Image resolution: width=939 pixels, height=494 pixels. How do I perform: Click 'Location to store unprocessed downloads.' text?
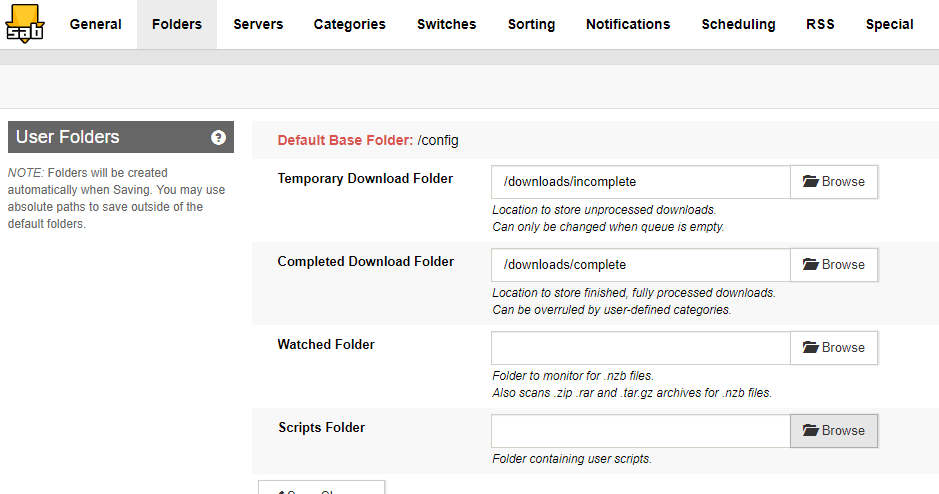604,210
